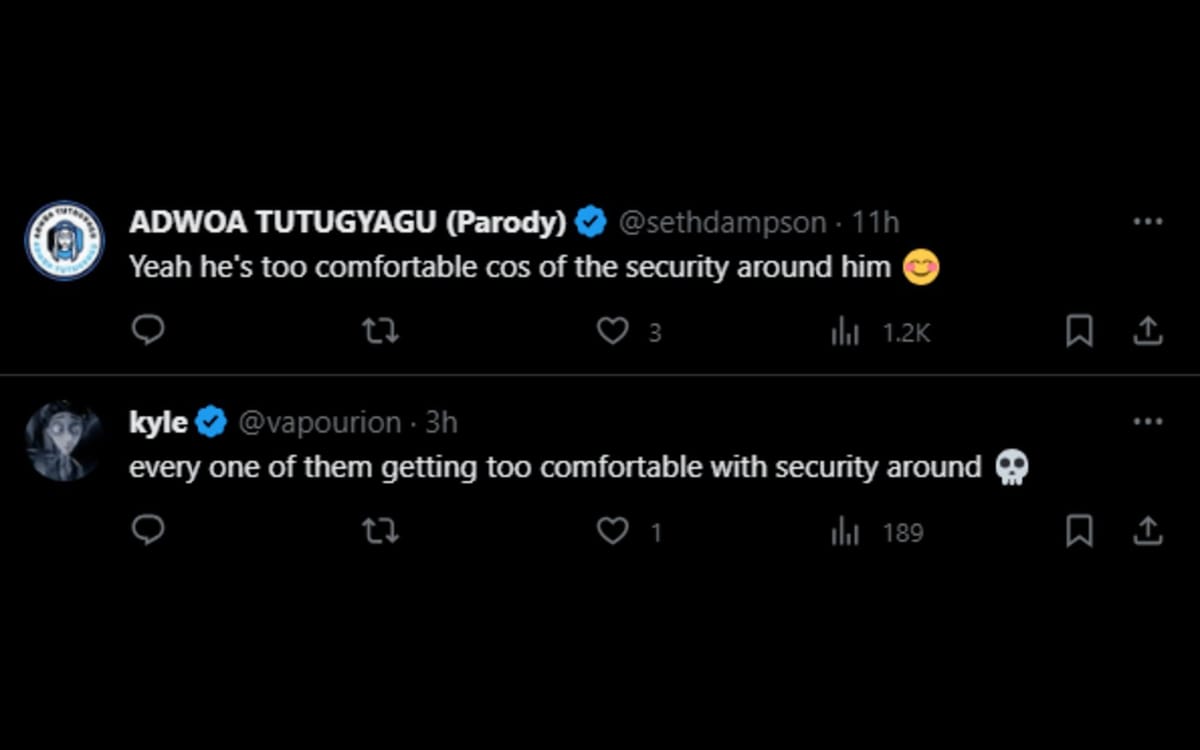Open more options for ADWOA TUTUGYAGU tweet

[1147, 222]
